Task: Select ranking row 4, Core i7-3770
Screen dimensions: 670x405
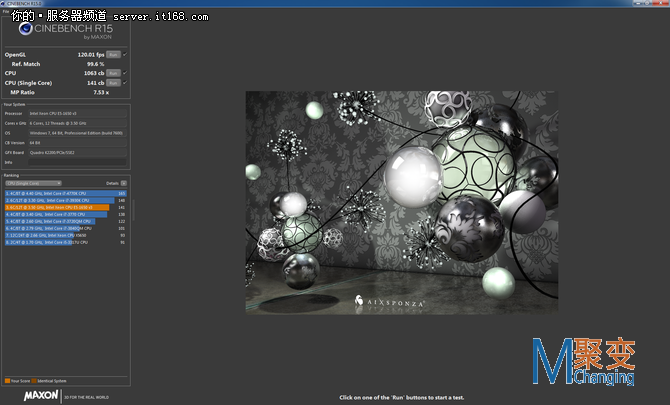Action: coord(66,214)
